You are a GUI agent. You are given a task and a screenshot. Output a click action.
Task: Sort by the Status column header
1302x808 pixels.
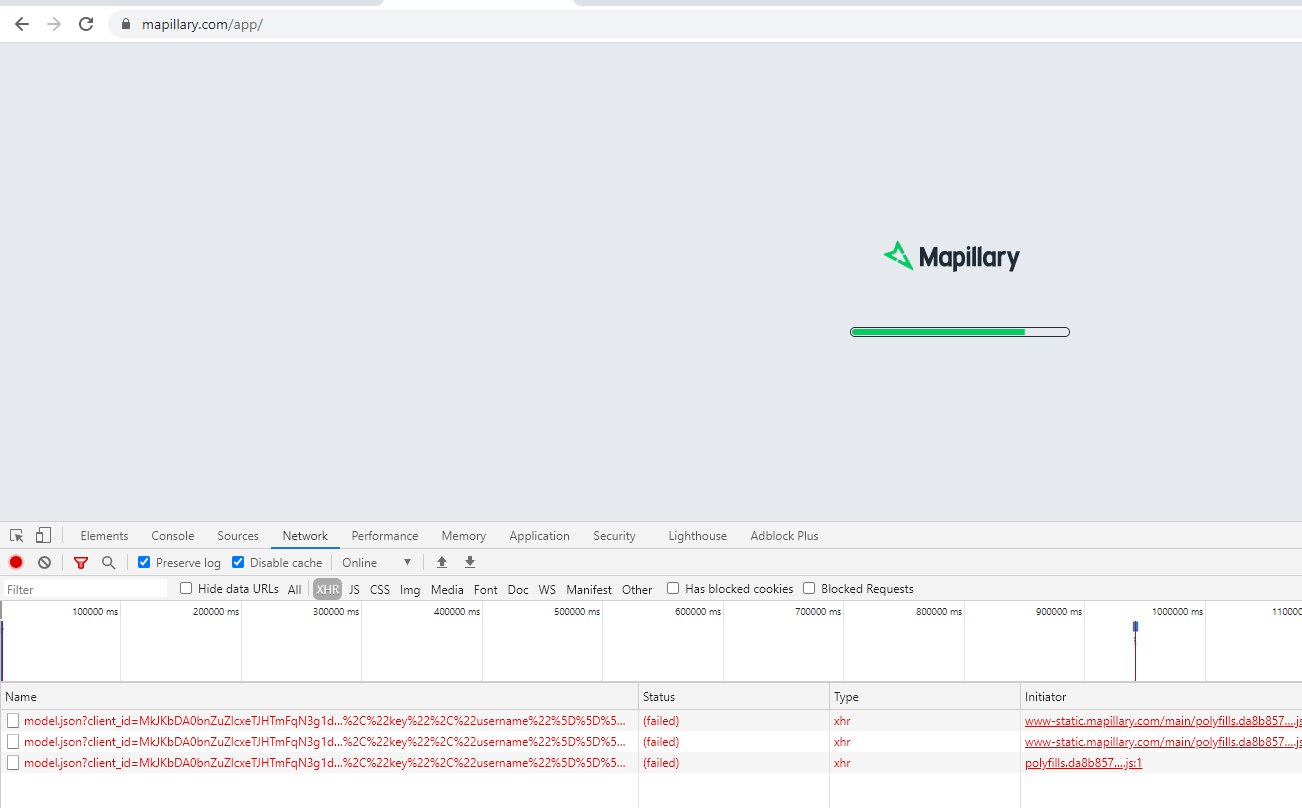coord(734,696)
